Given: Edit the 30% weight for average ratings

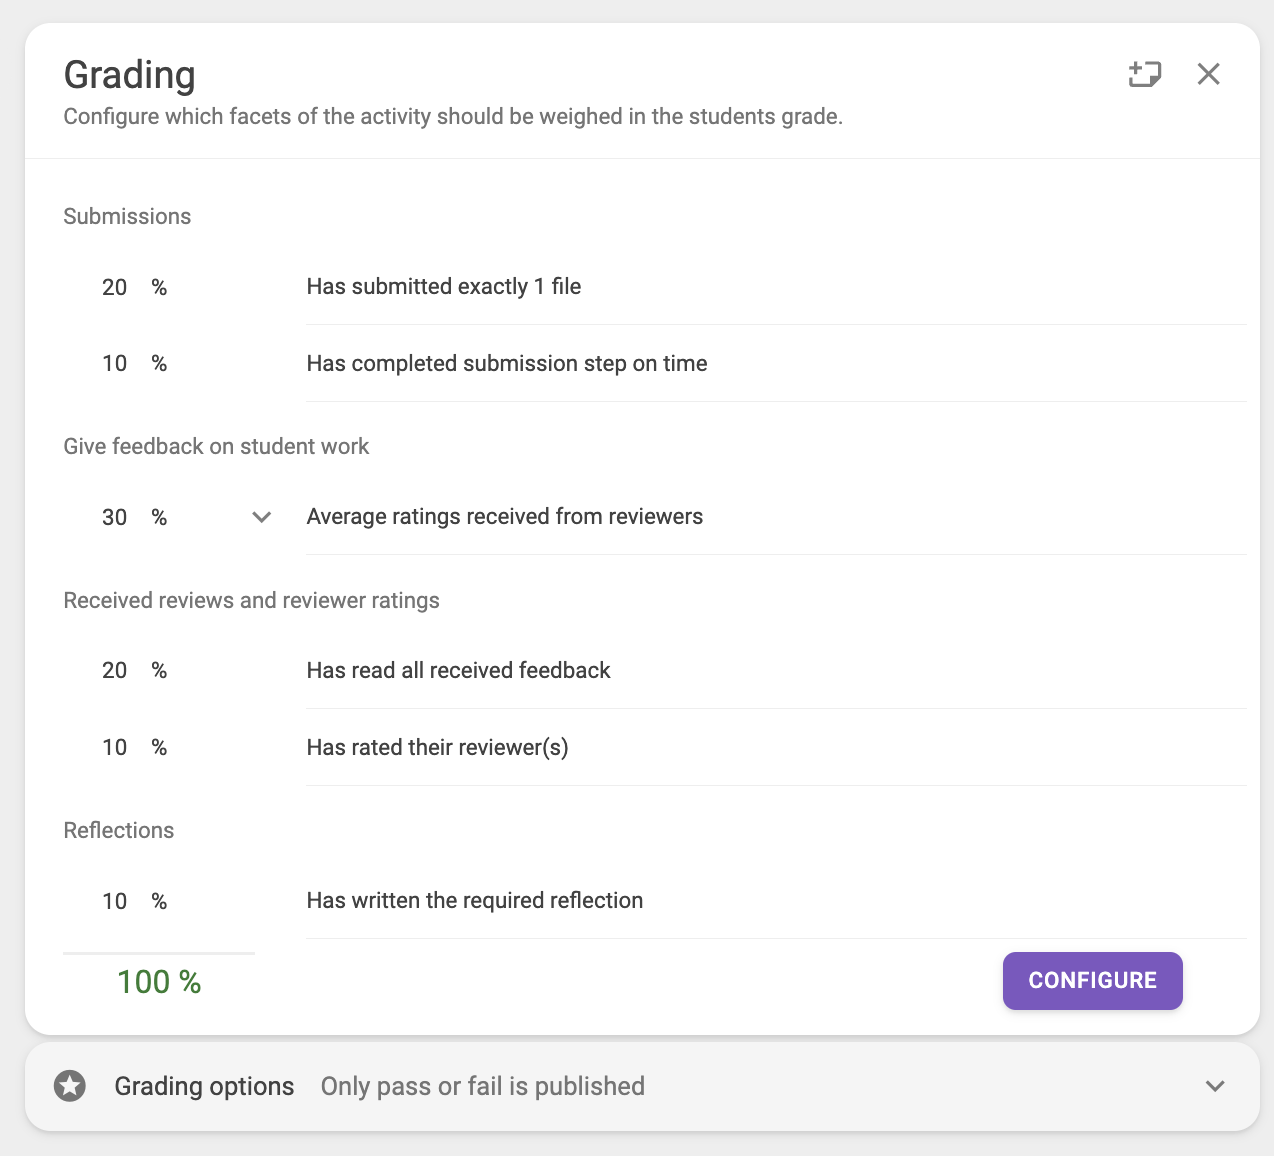Looking at the screenshot, I should pyautogui.click(x=116, y=518).
